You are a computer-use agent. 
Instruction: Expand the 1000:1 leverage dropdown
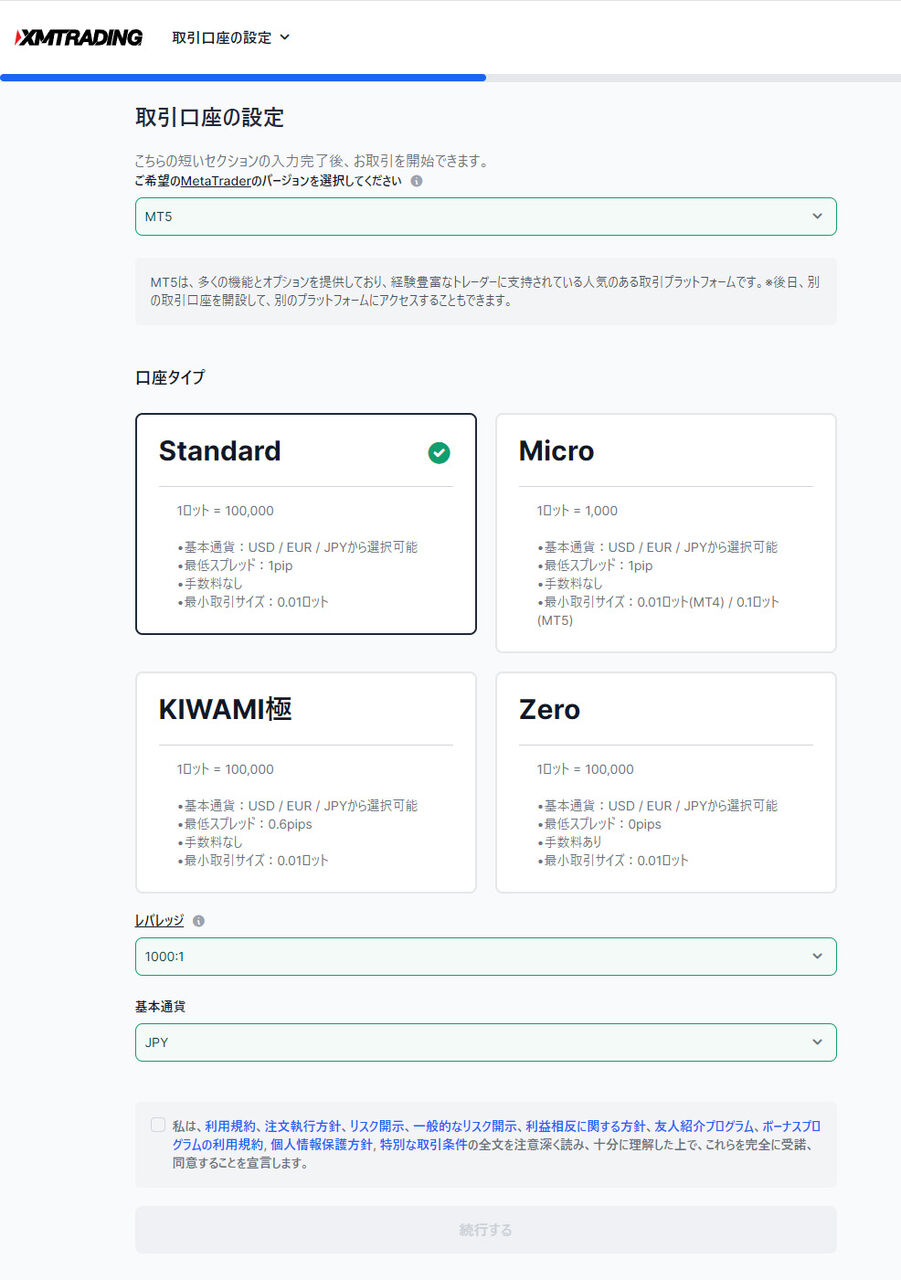486,956
